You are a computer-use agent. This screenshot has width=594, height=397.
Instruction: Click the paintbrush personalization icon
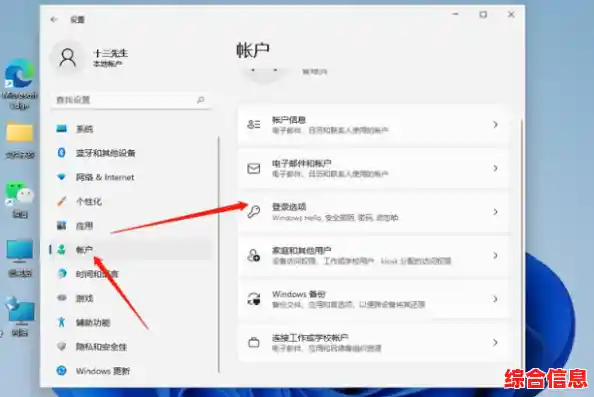[x=62, y=201]
